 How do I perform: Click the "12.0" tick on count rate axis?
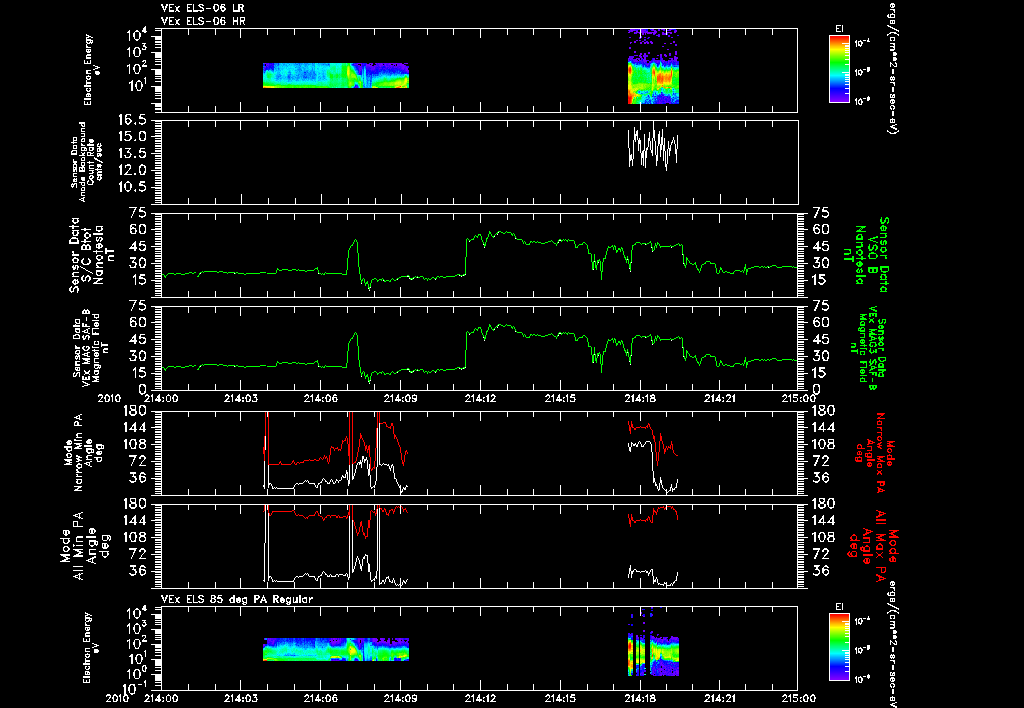pyautogui.click(x=133, y=170)
